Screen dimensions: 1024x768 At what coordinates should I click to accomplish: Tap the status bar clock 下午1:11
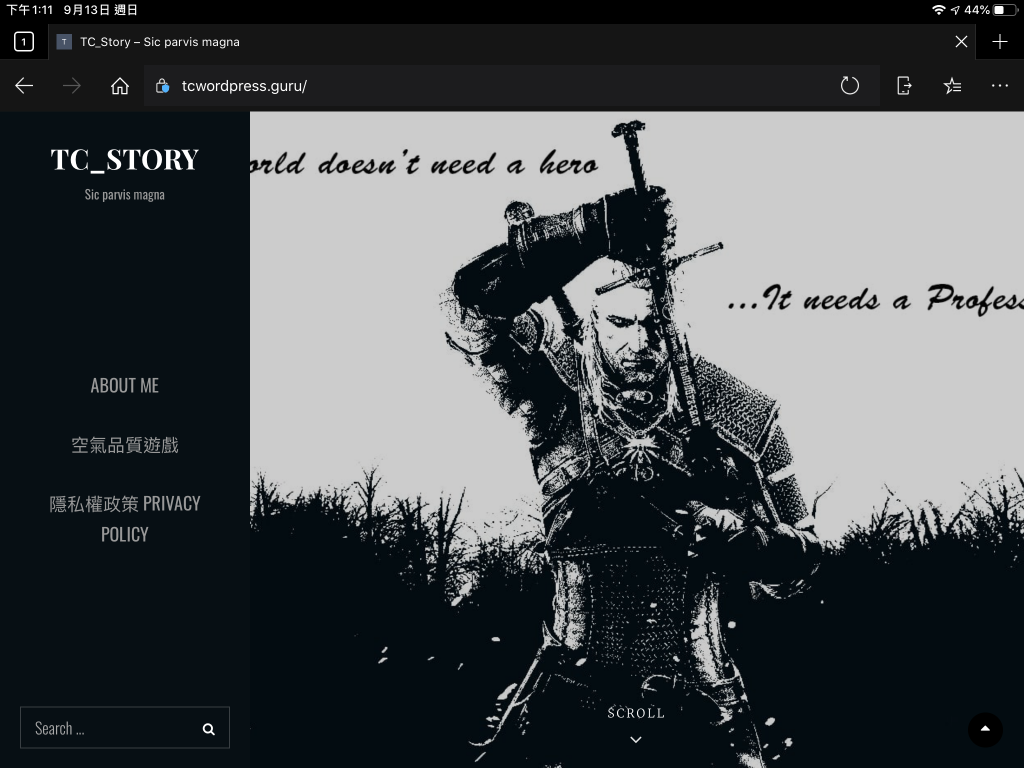click(29, 10)
